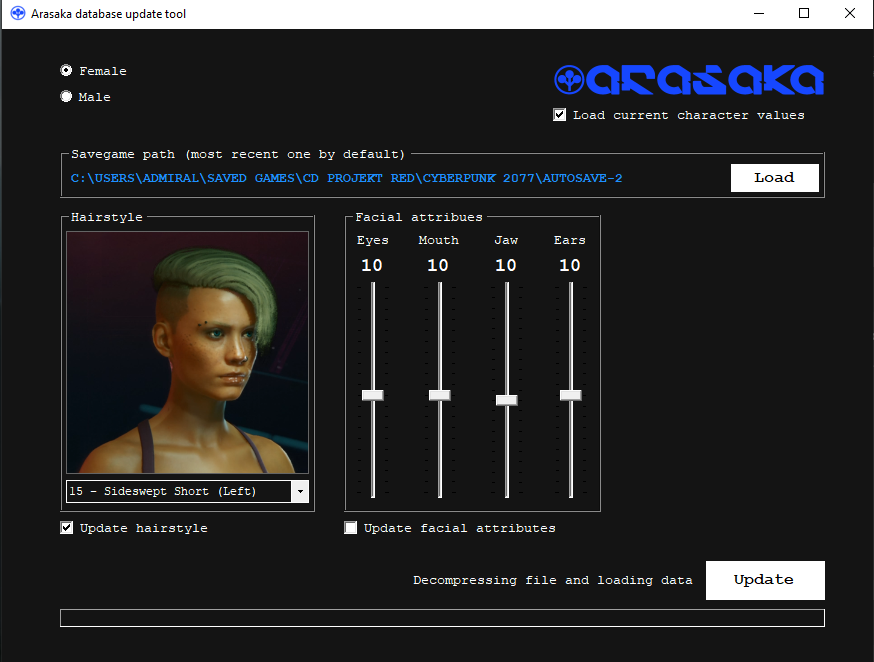Screen dimensions: 874x662
Task: Click the Eyes slider handle
Action: 373,395
